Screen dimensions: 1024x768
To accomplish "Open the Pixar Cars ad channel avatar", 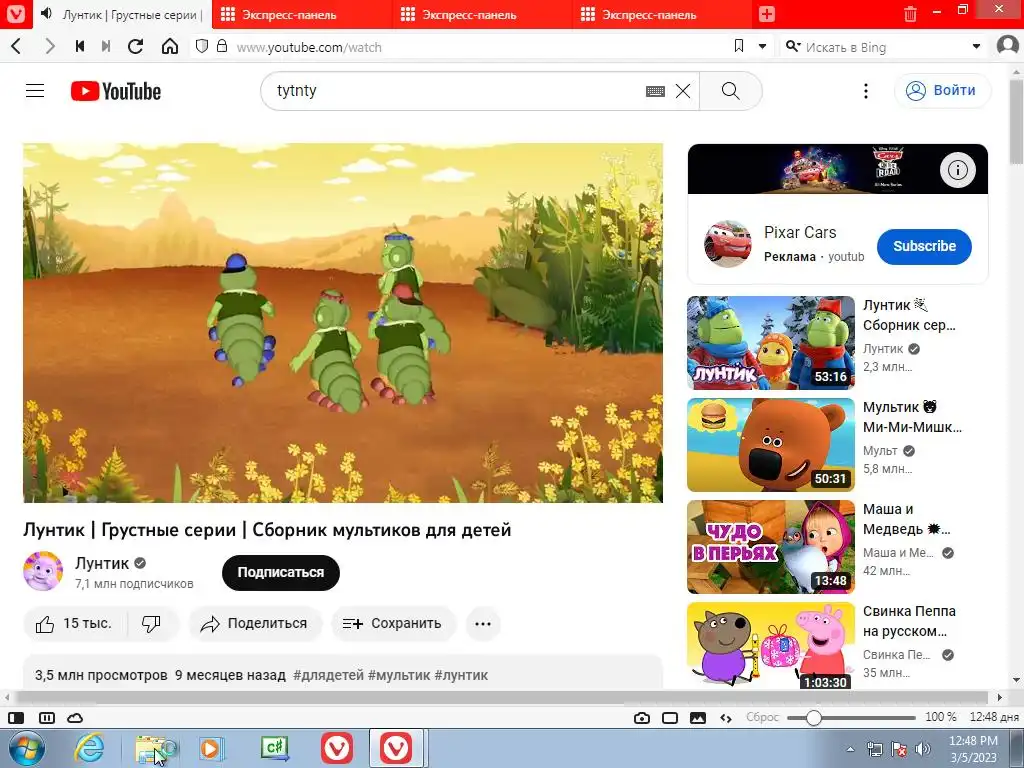I will [x=728, y=244].
